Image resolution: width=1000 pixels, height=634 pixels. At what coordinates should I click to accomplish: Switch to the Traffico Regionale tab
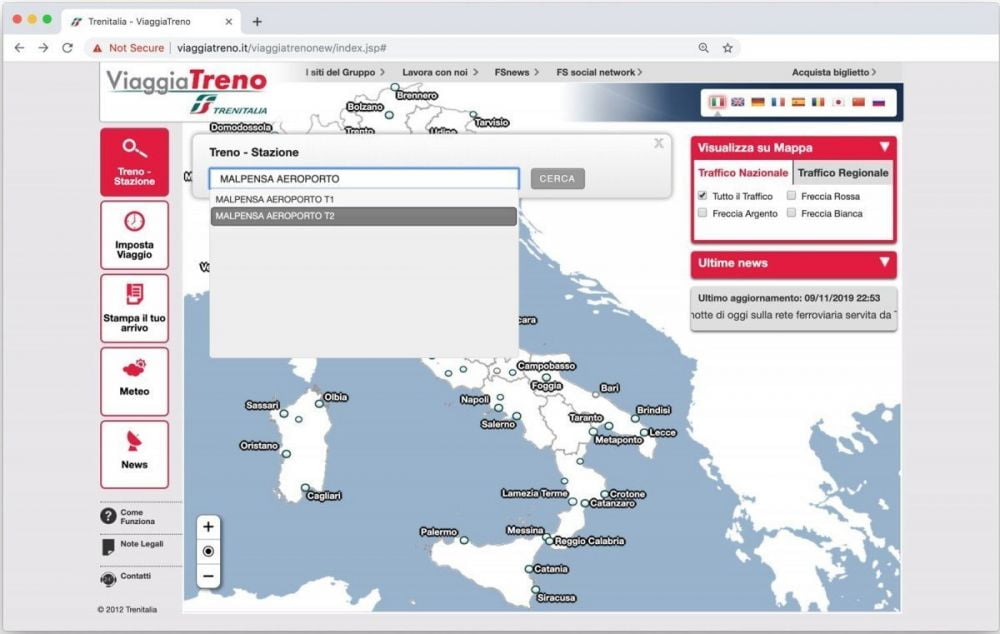(x=844, y=172)
